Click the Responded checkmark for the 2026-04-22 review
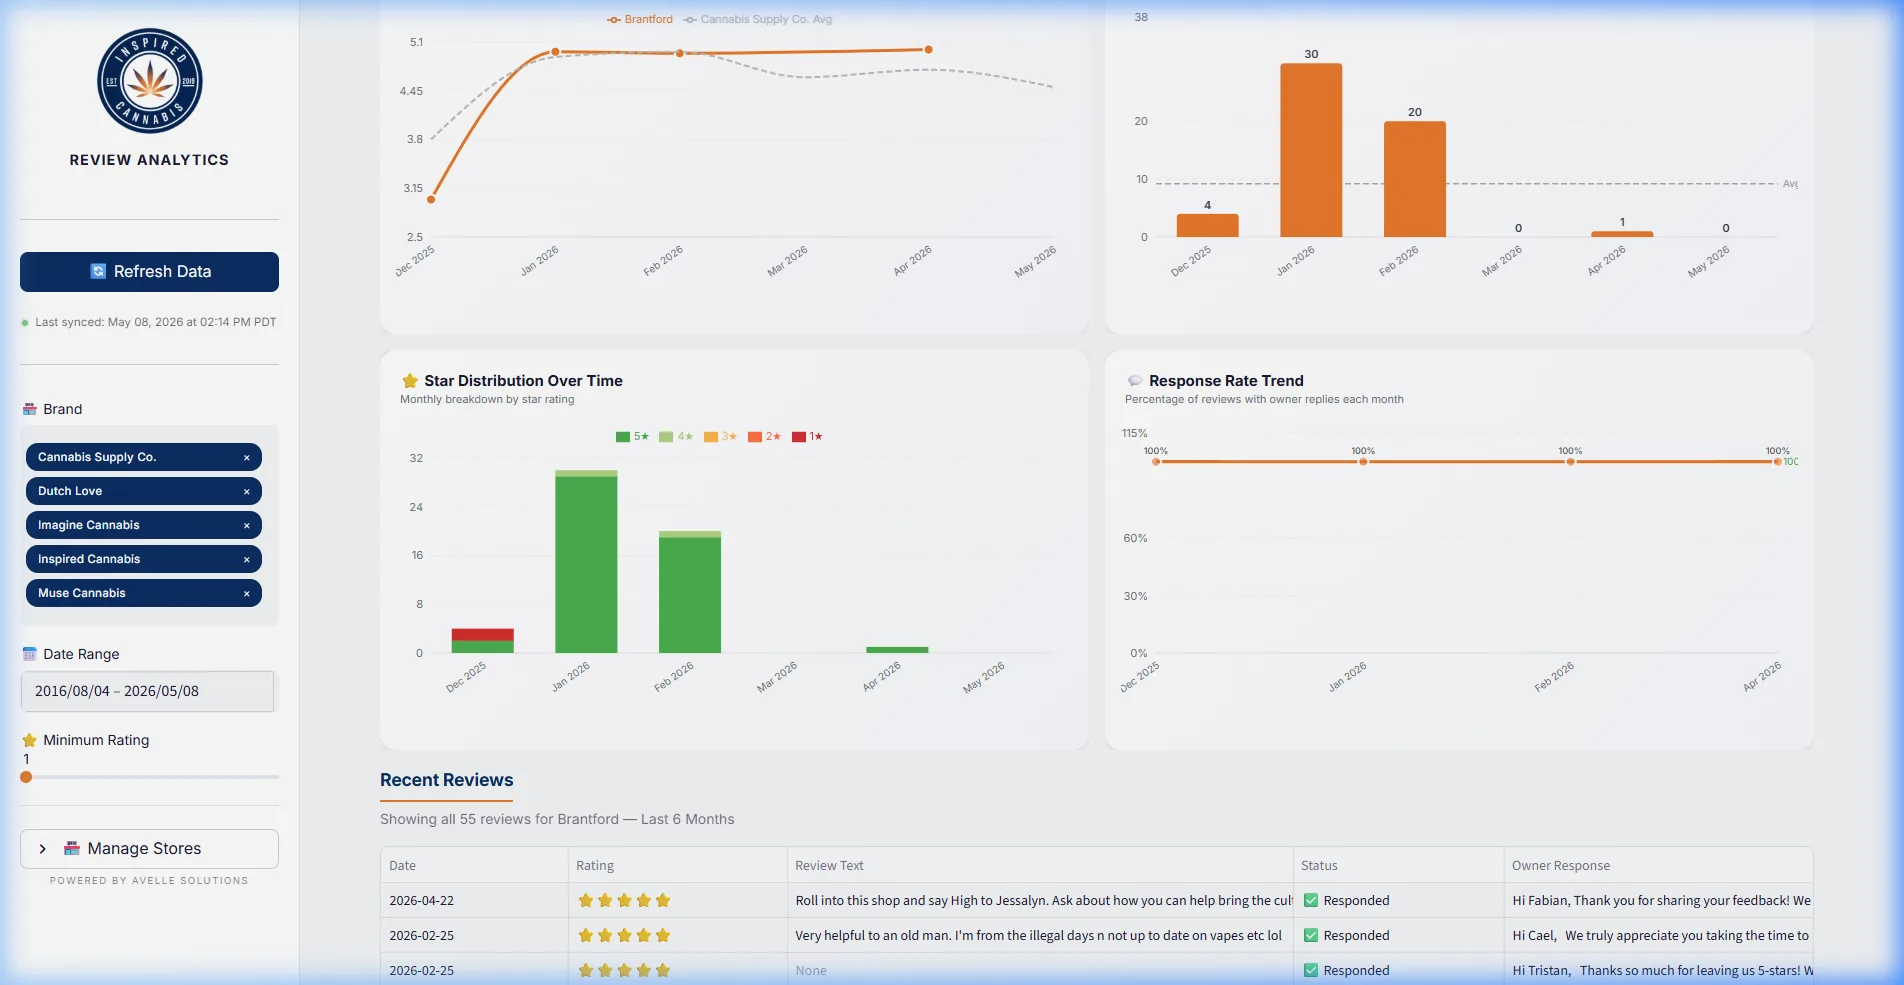This screenshot has height=985, width=1904. (1311, 901)
